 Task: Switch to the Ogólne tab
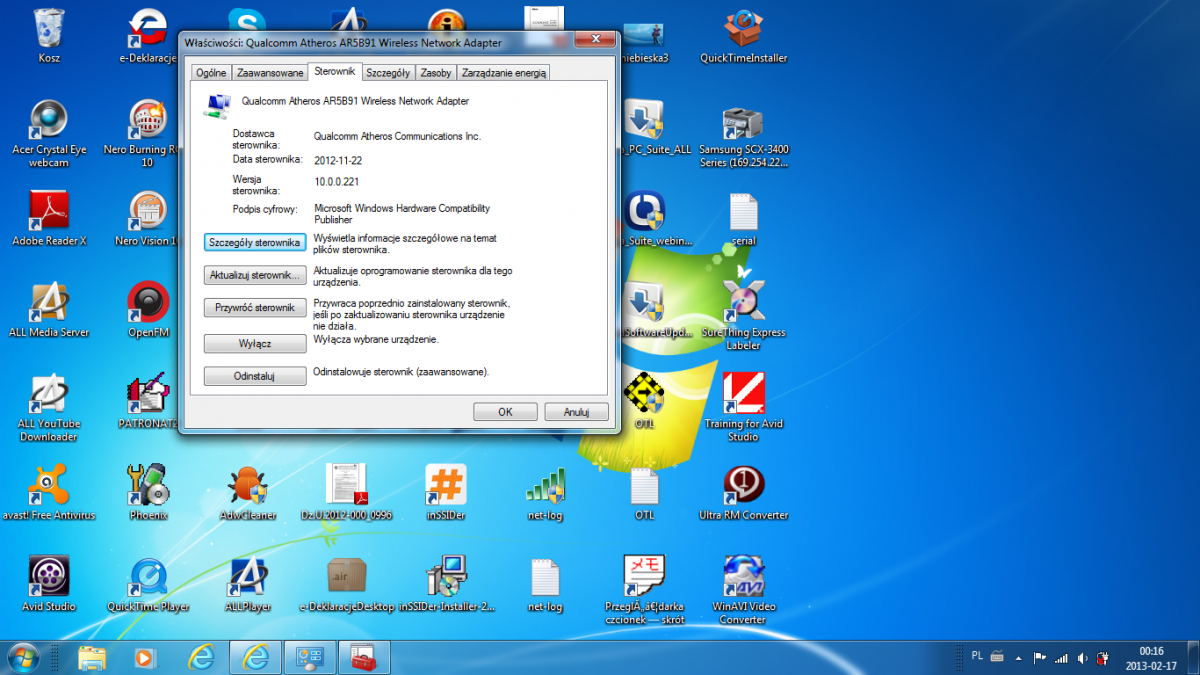point(211,73)
